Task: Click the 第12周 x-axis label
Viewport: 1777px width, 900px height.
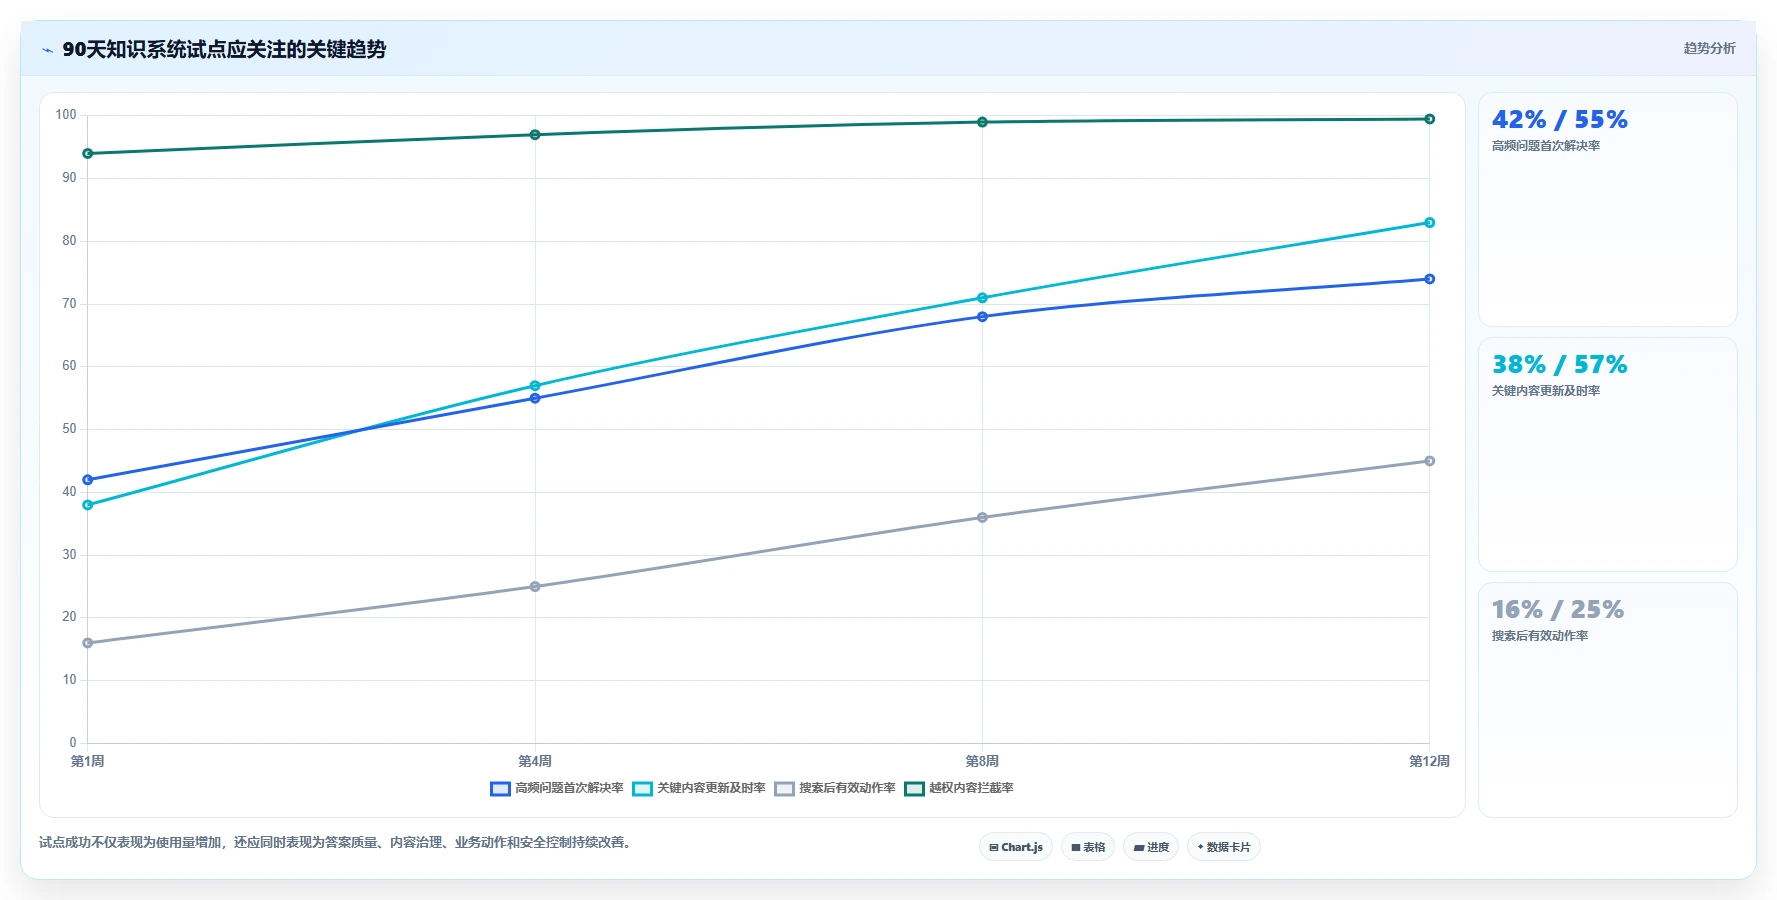Action: point(1429,762)
